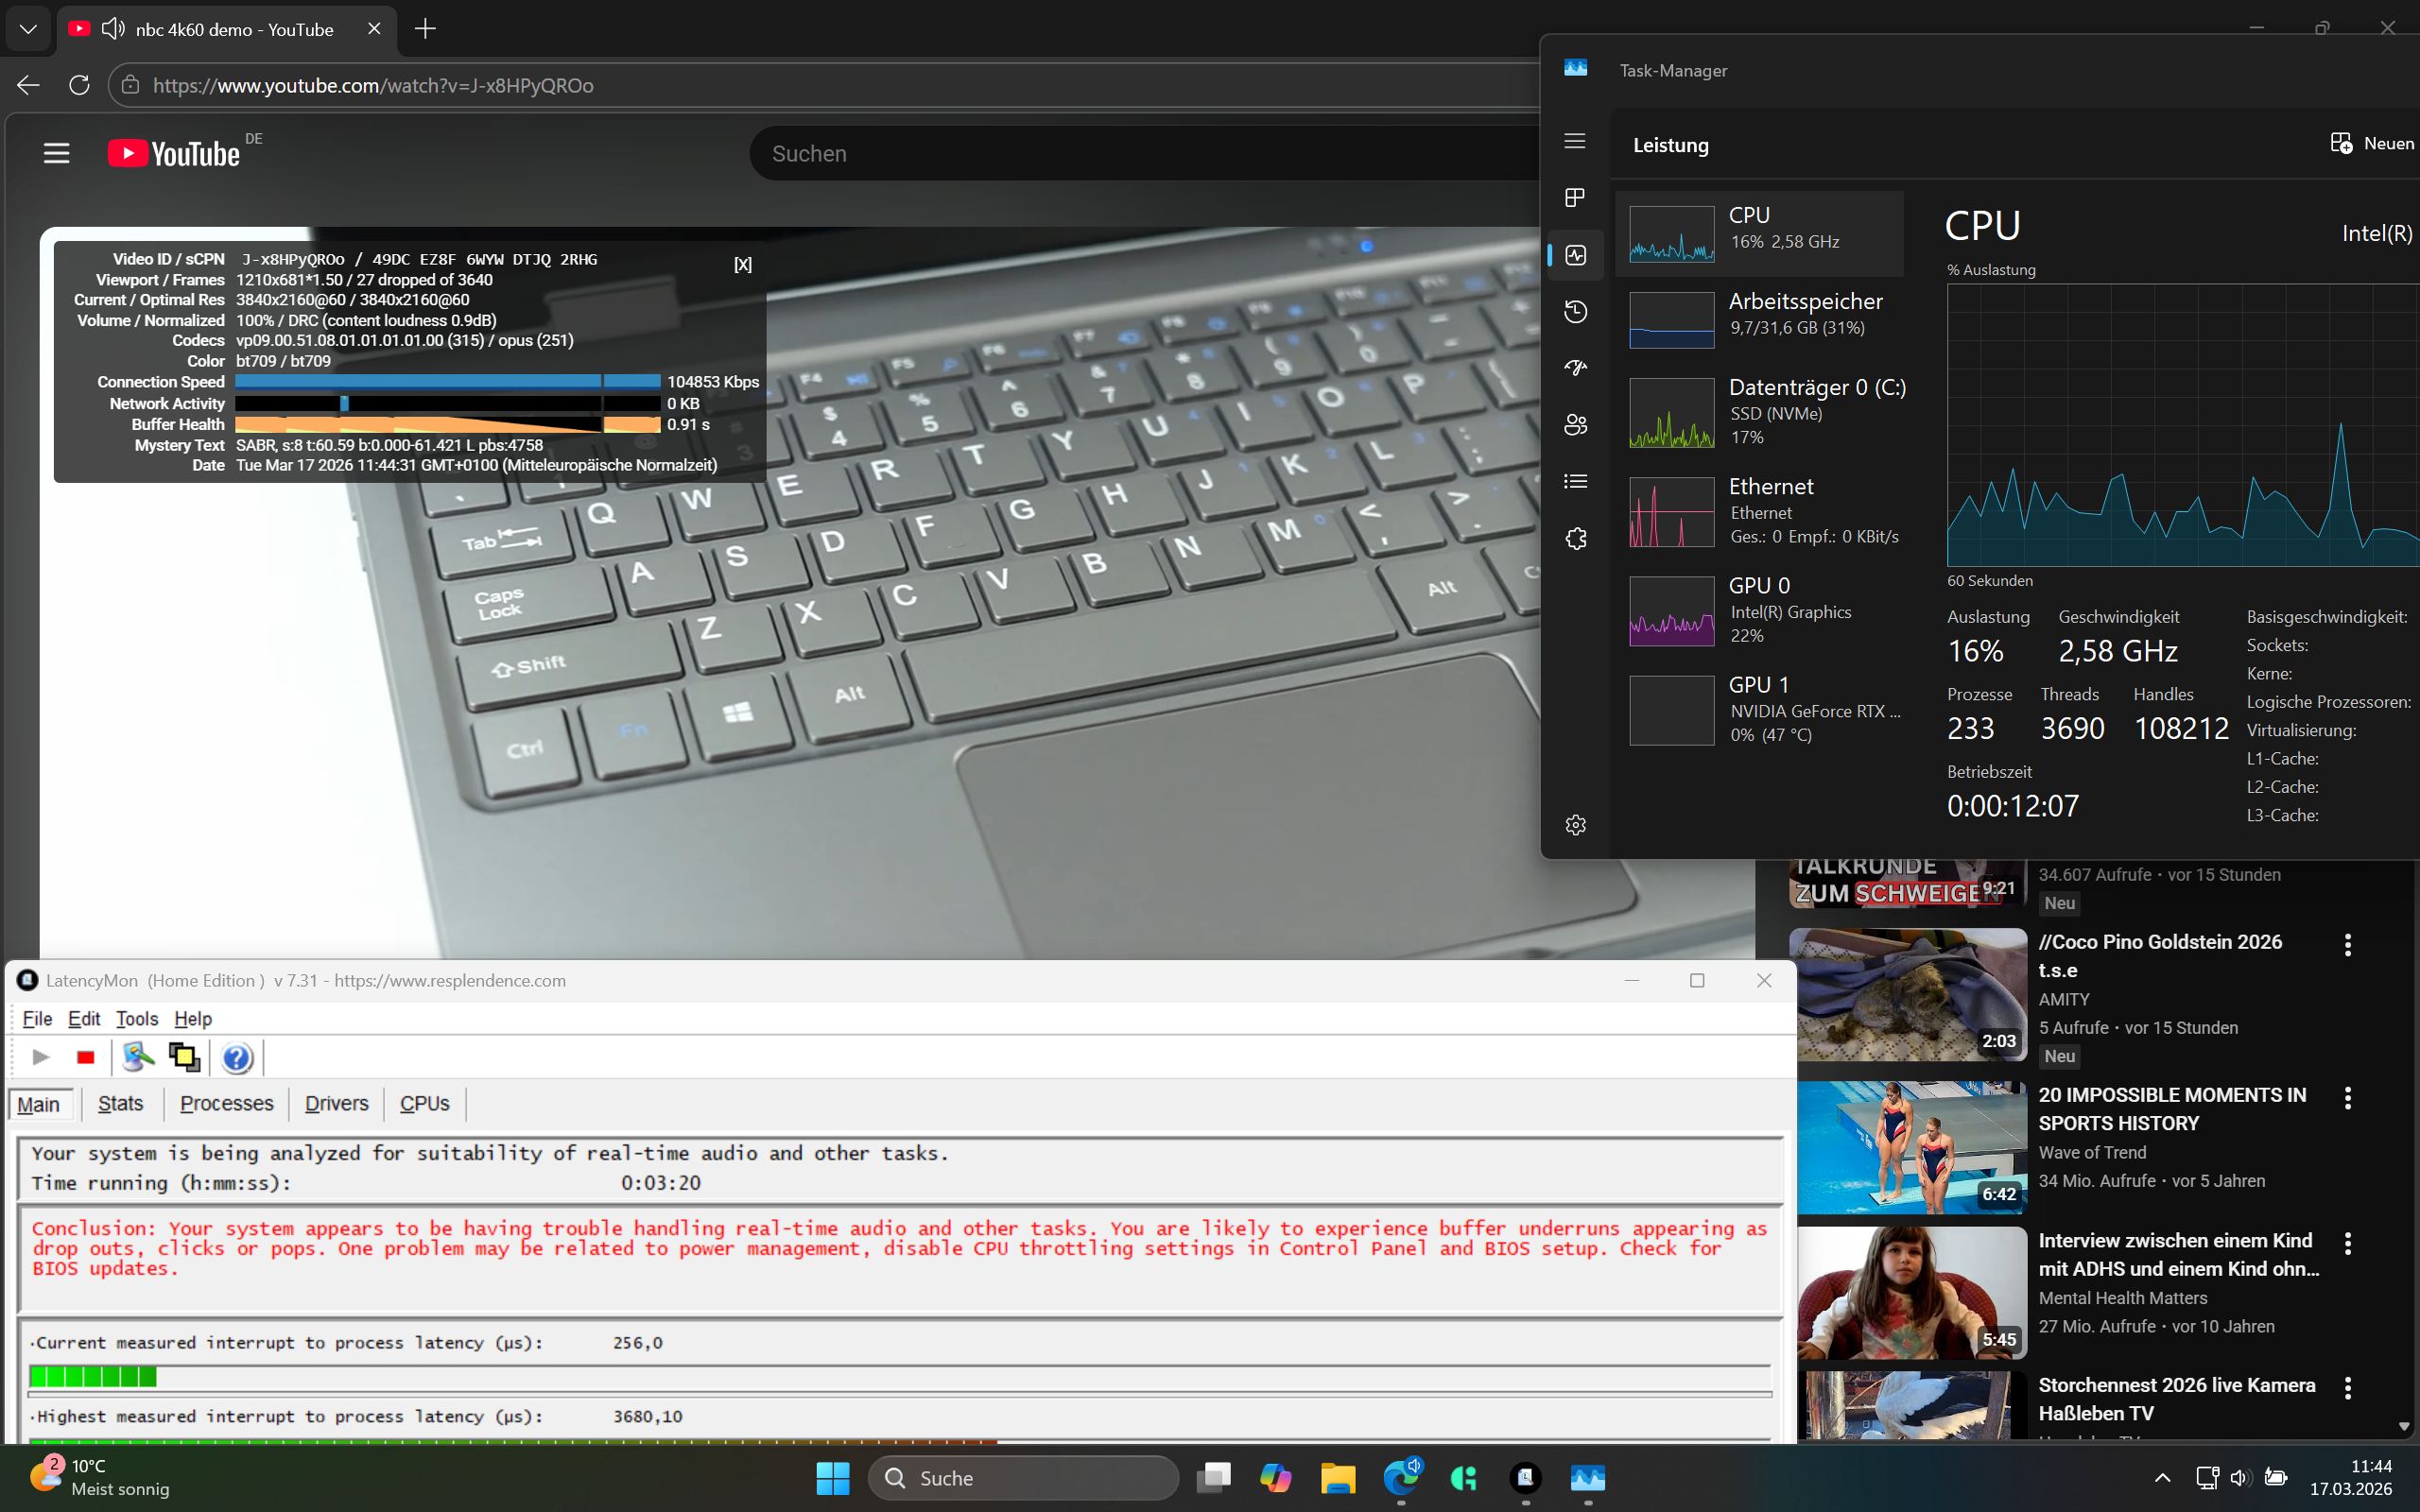Open Task Manager services puzzle icon
Image resolution: width=2420 pixels, height=1512 pixels.
pyautogui.click(x=1575, y=539)
